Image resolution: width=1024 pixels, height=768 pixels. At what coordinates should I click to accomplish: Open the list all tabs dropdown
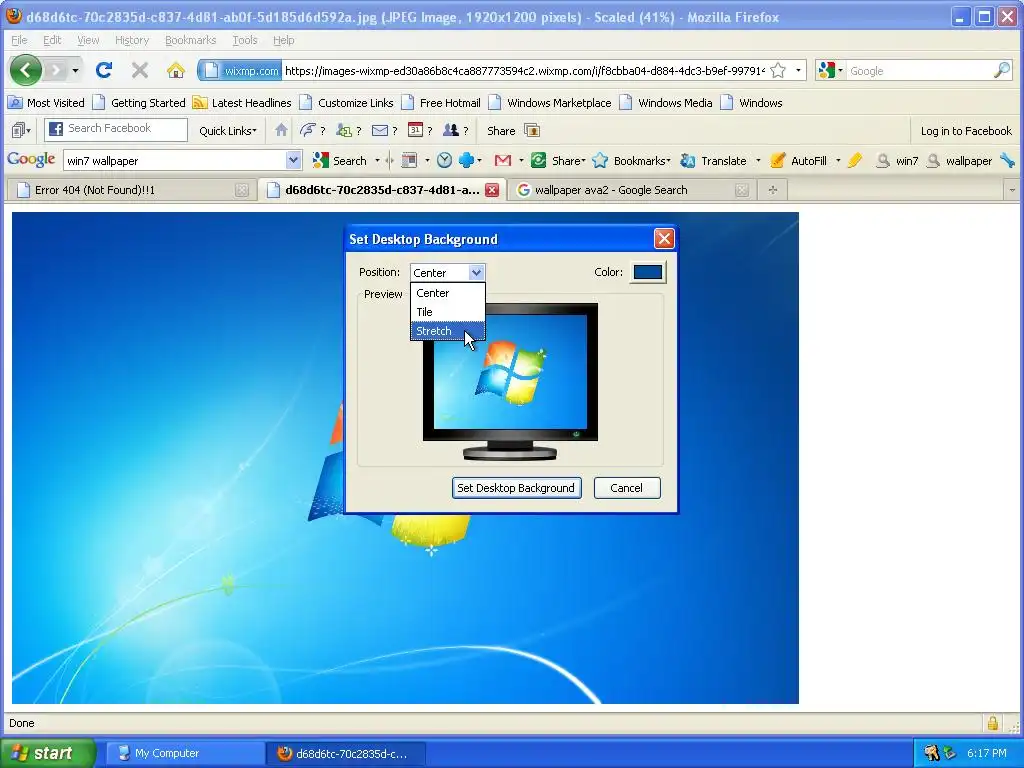1012,190
